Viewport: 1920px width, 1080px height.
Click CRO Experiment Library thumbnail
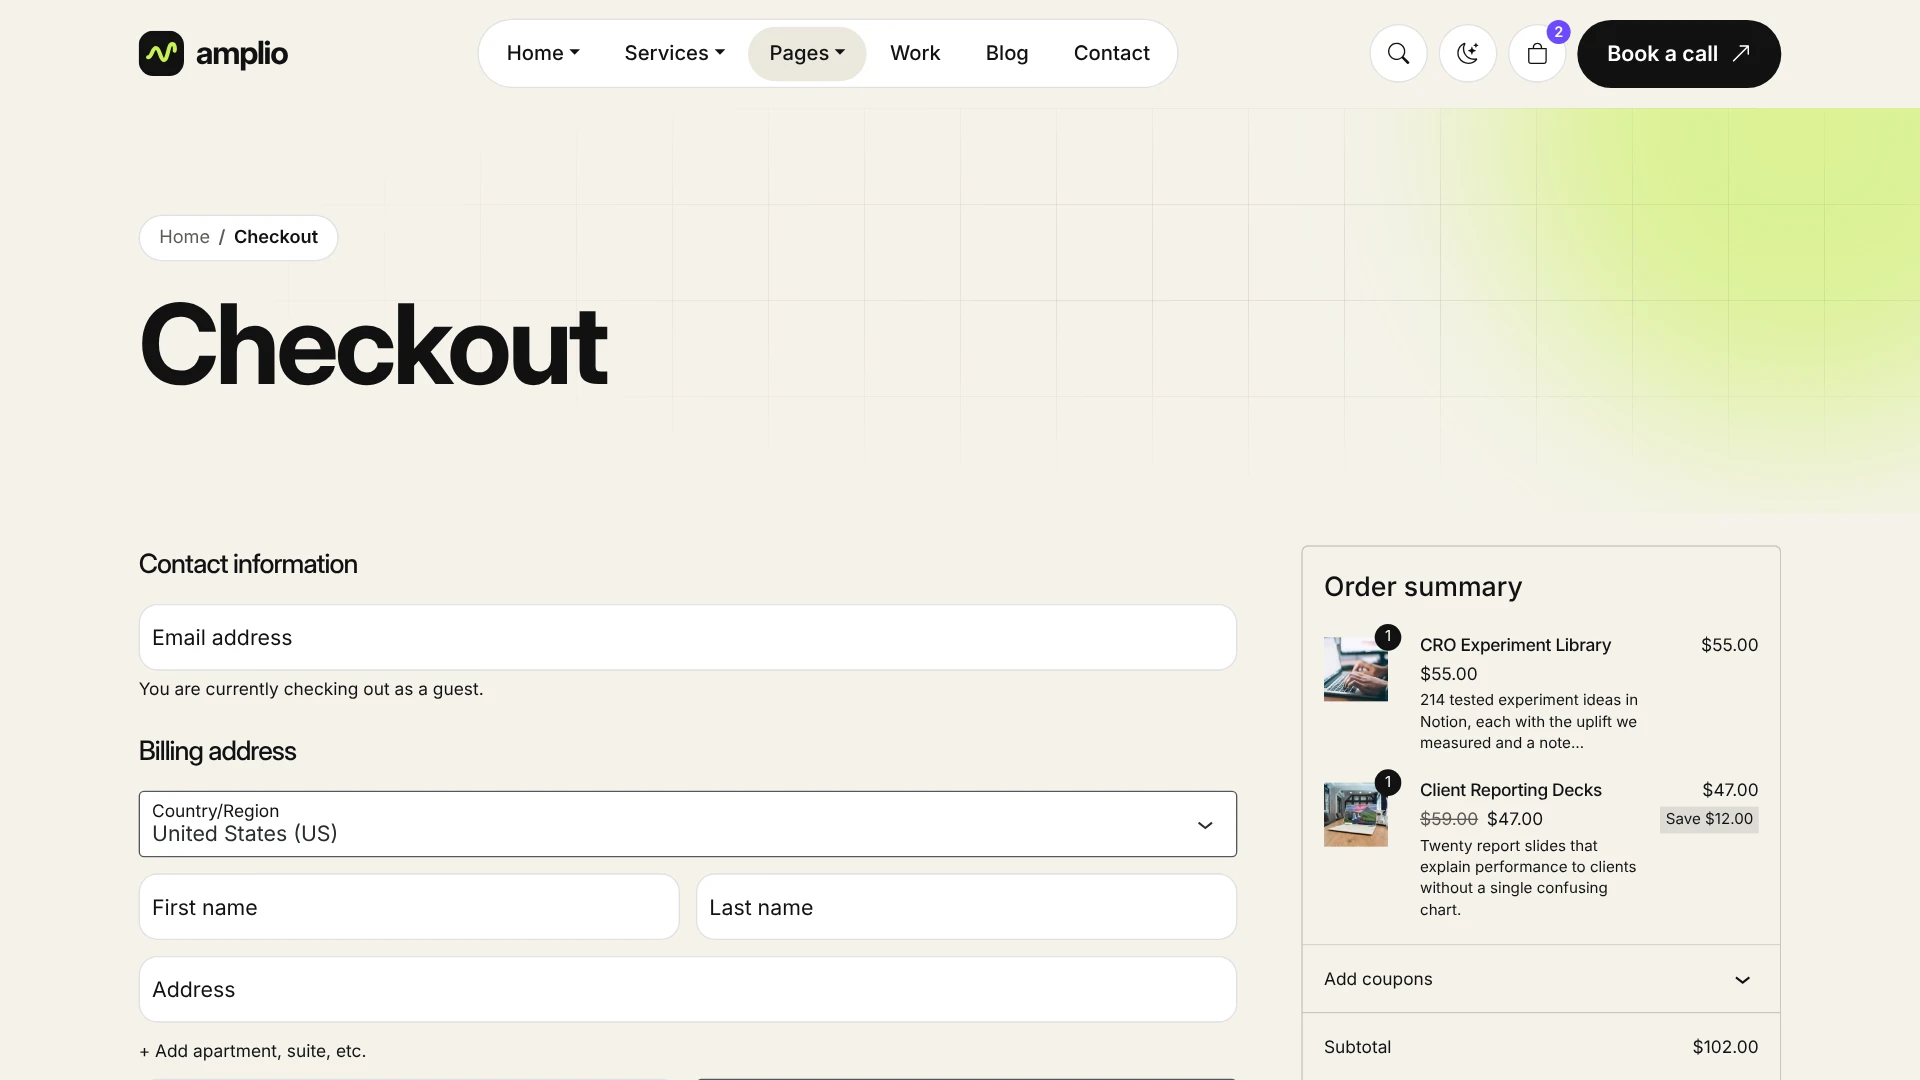click(1355, 669)
